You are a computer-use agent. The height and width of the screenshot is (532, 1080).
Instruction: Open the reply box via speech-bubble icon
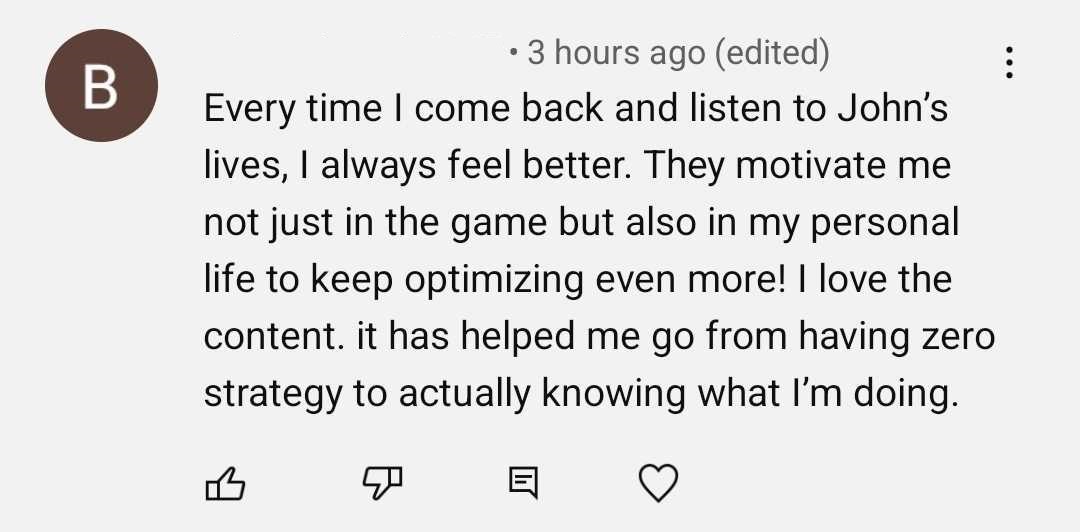coord(522,484)
